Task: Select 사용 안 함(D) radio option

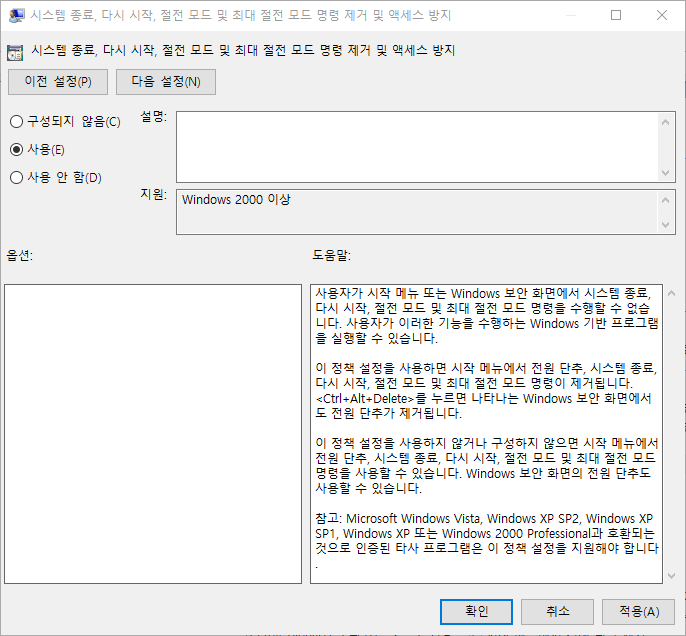Action: coord(56,178)
